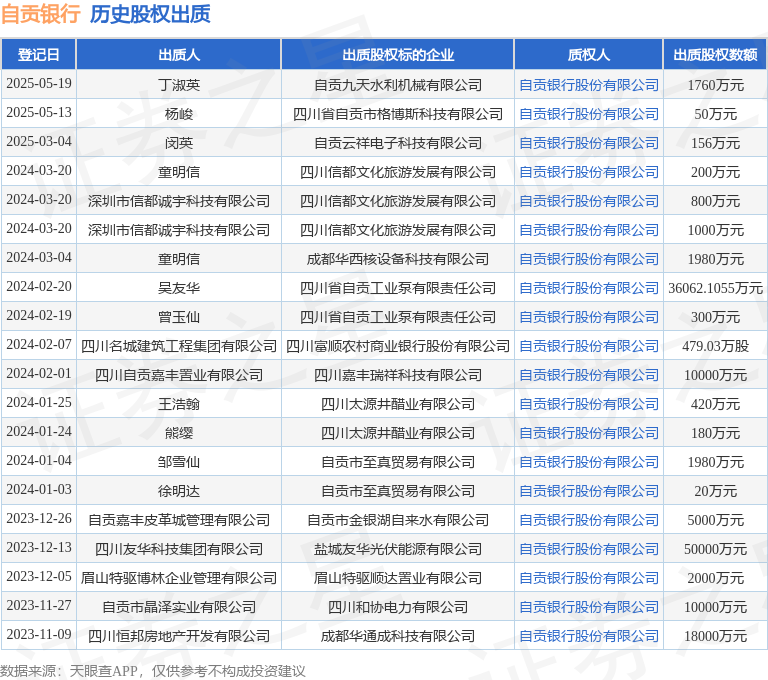Select pledgor name 吴友华
Screen dimensions: 768x680
point(179,288)
